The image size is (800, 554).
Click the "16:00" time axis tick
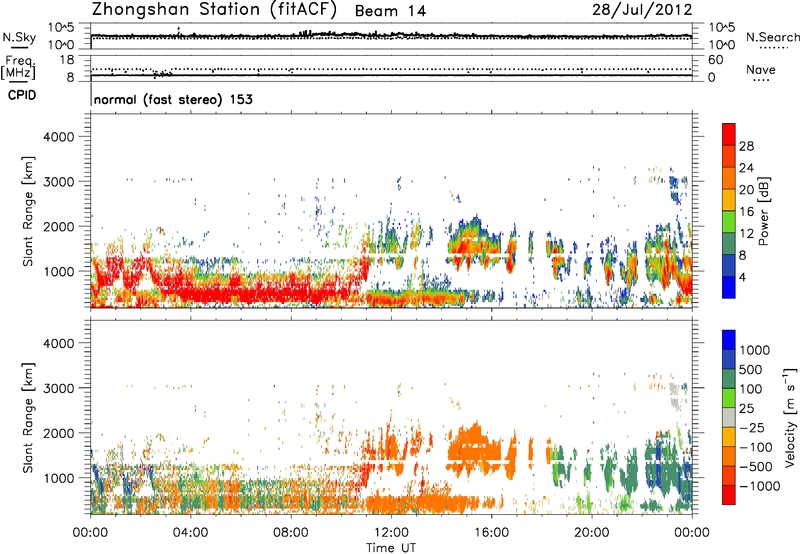[491, 533]
